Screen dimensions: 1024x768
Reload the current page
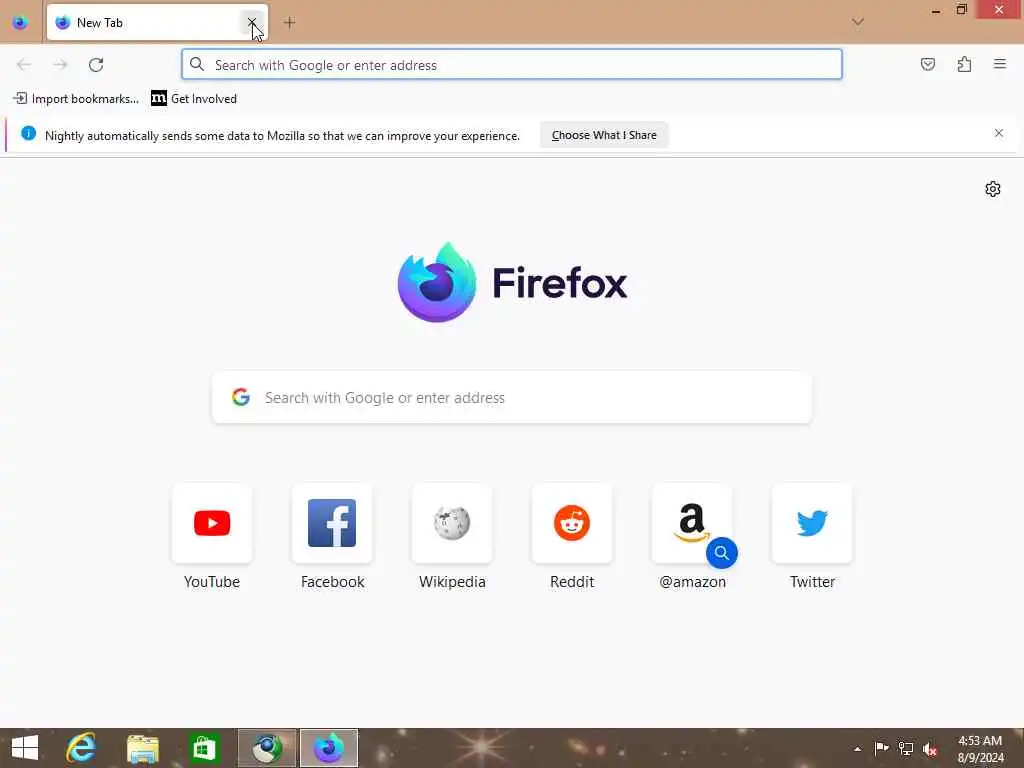click(96, 65)
